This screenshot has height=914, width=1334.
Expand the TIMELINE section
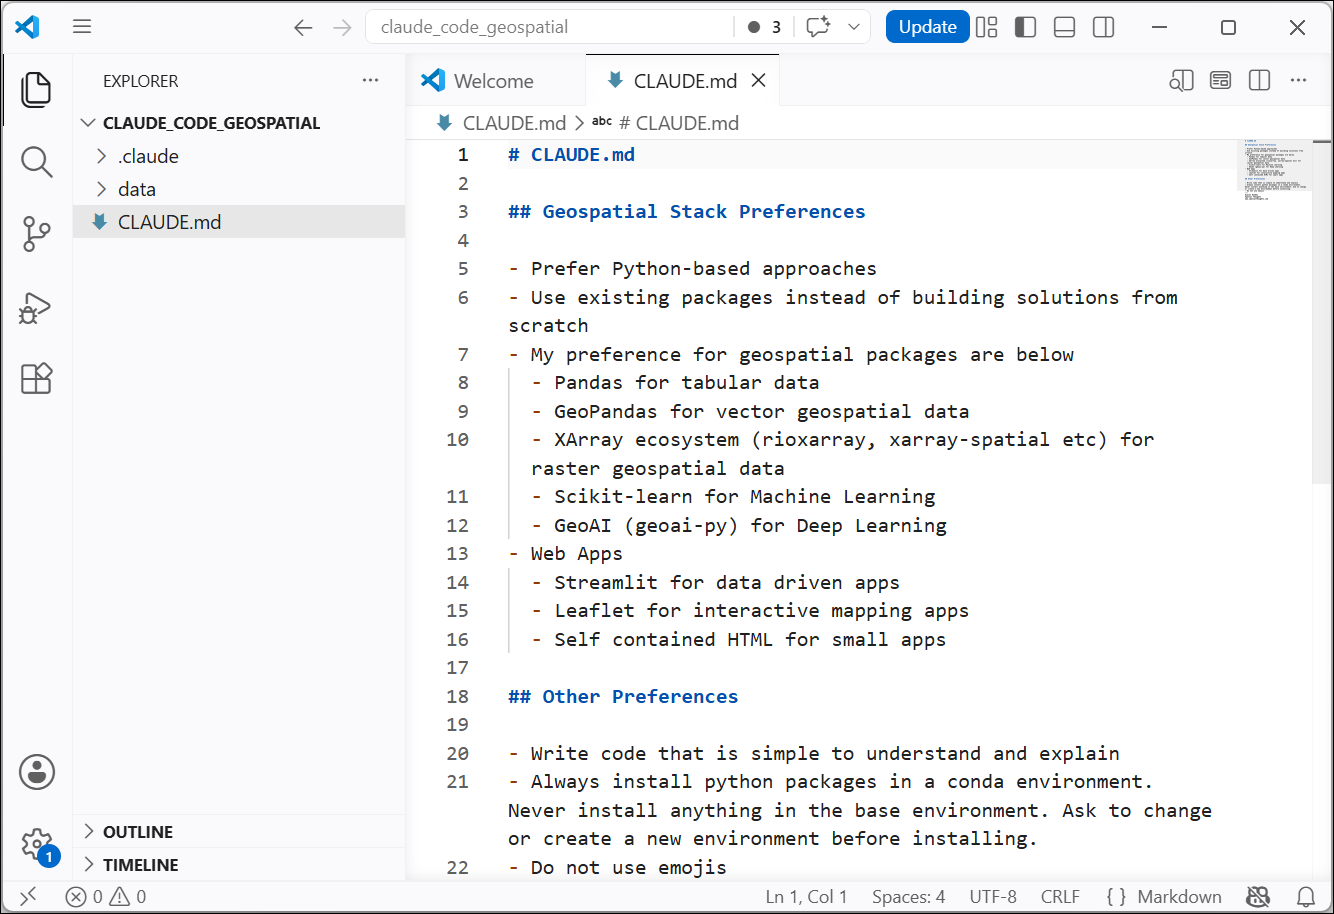240,865
